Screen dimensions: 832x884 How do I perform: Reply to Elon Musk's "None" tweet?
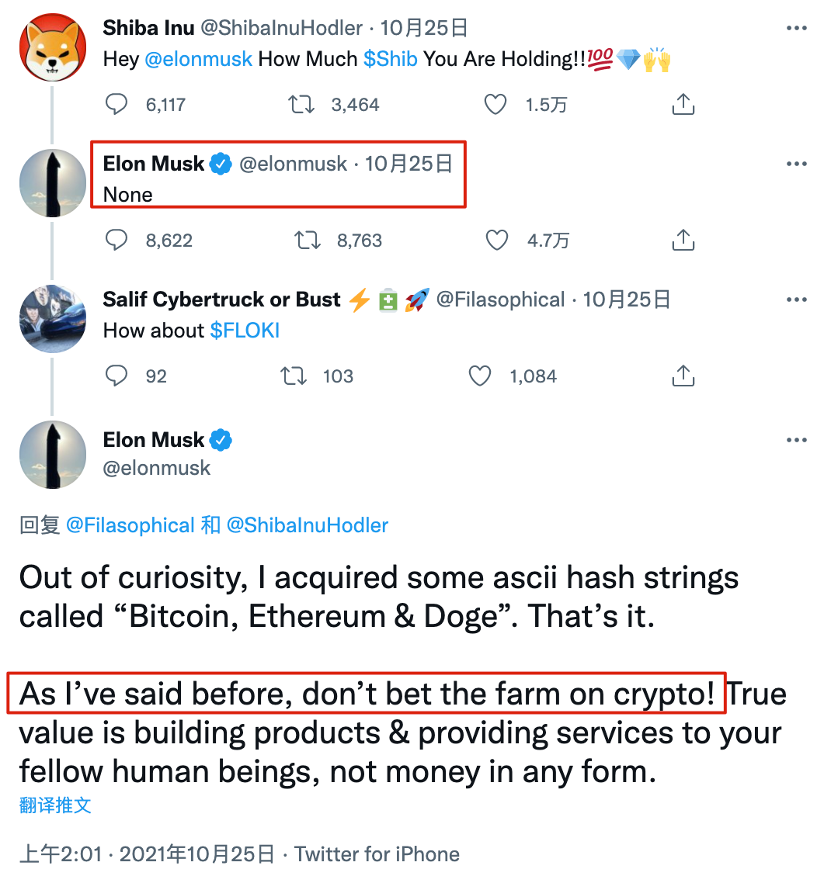(x=117, y=240)
